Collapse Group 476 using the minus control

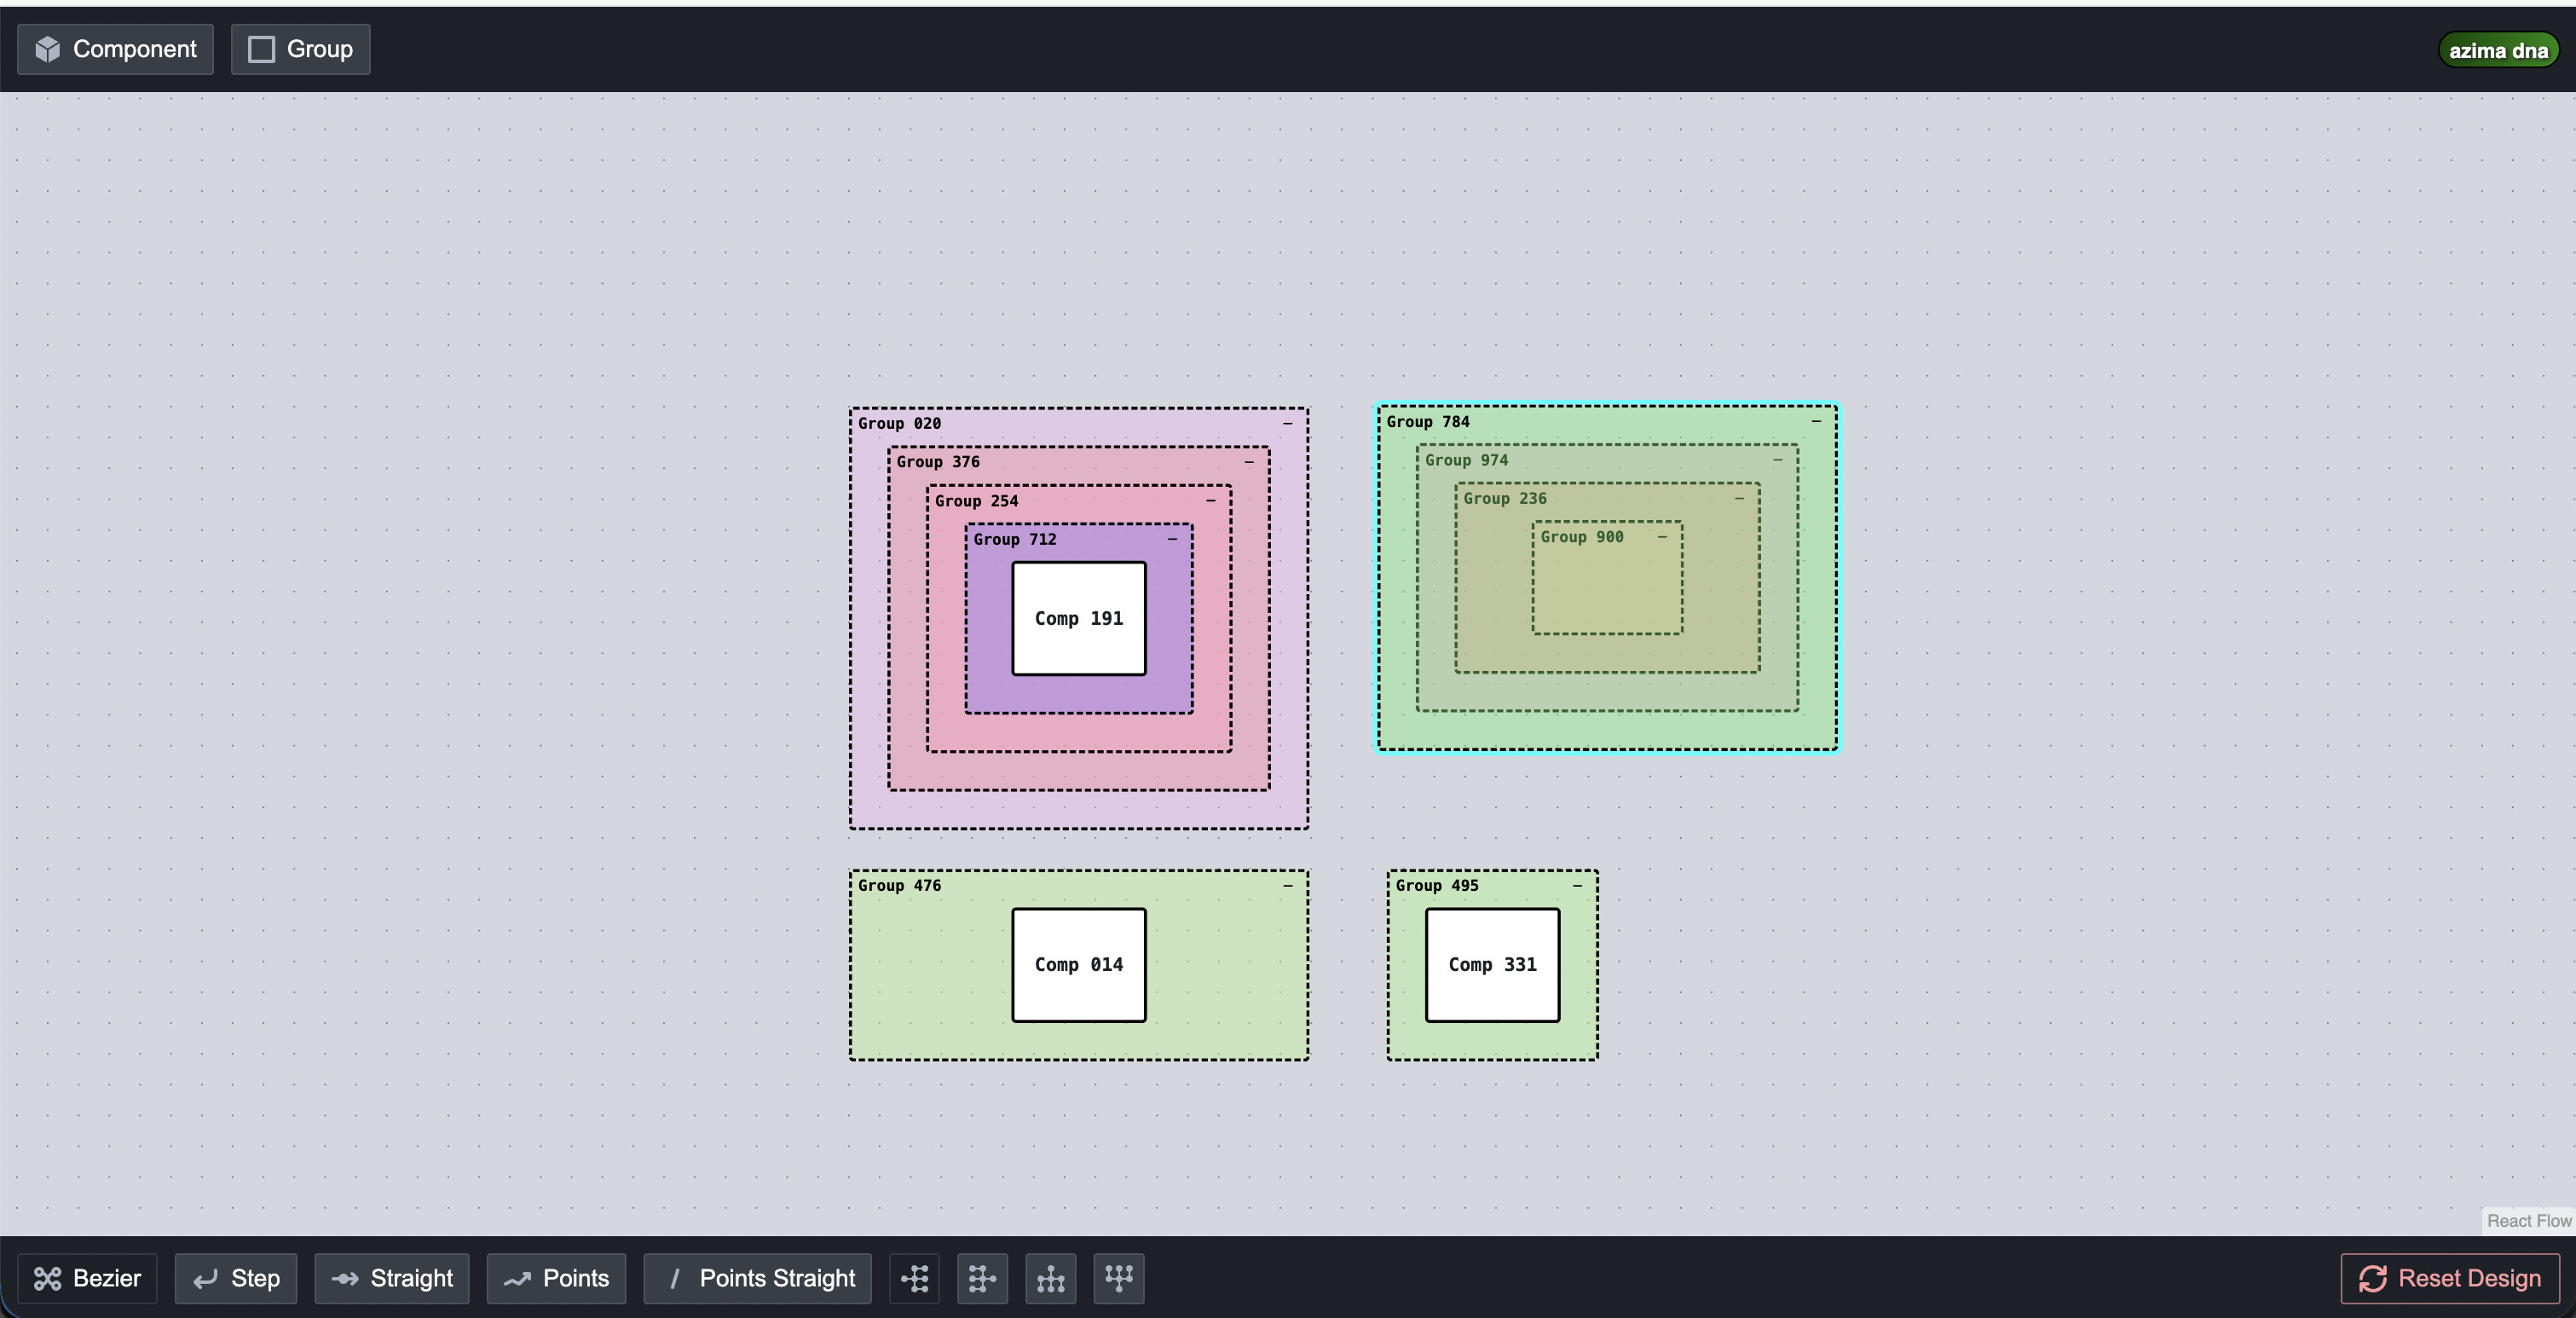[1288, 885]
